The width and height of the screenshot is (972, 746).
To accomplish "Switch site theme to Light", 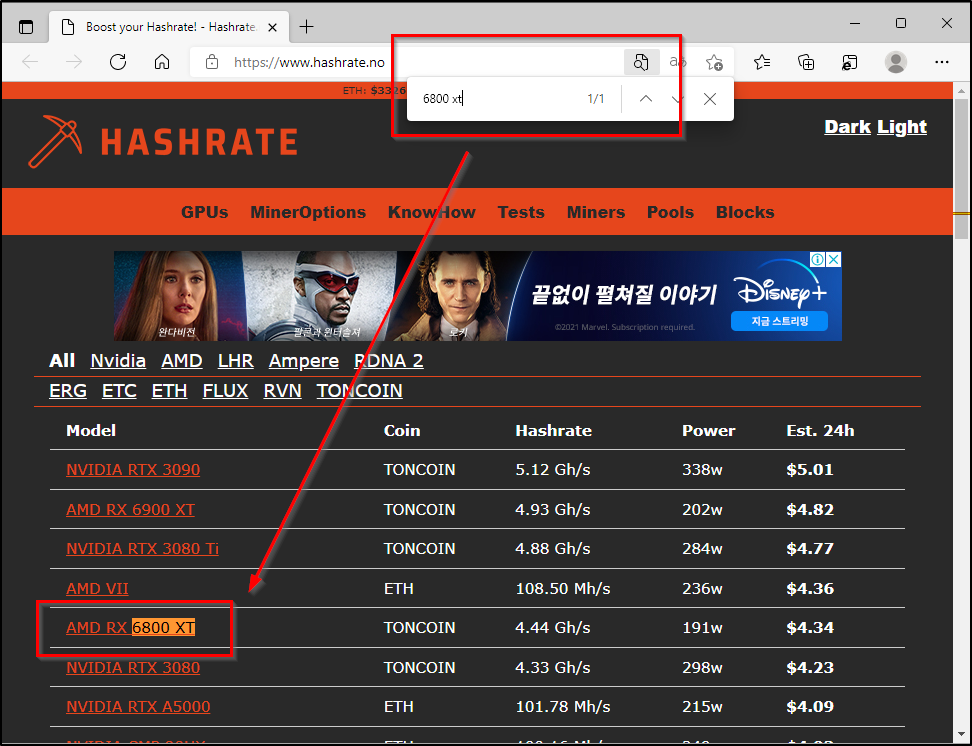I will 901,127.
